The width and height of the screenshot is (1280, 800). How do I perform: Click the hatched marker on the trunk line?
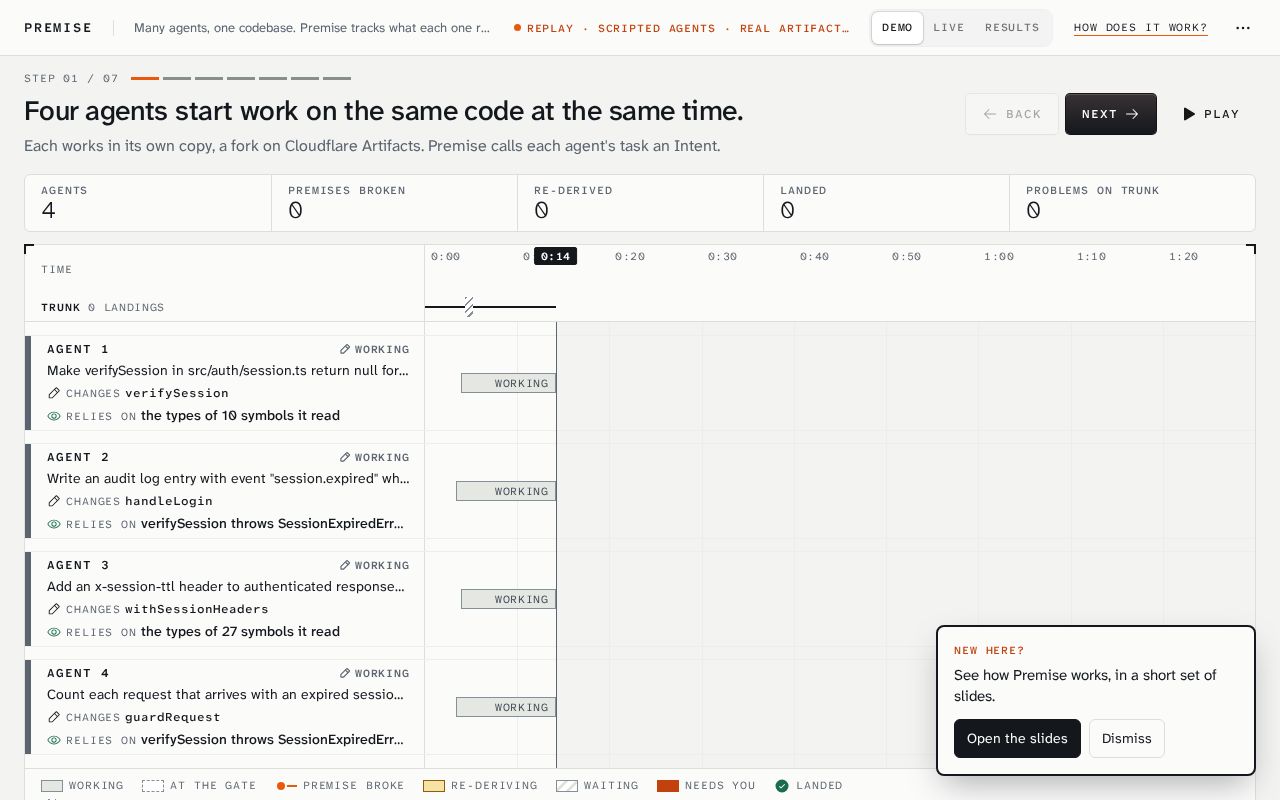[469, 307]
